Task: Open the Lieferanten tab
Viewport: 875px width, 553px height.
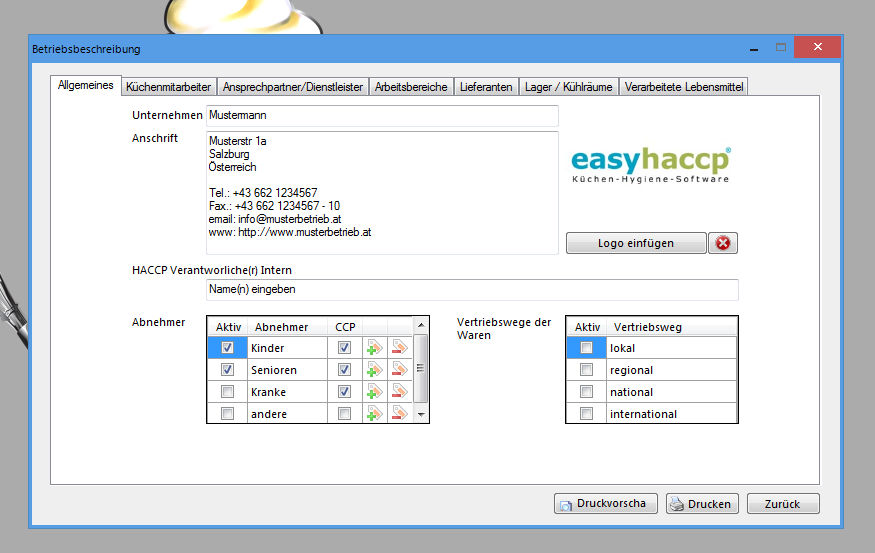Action: pyautogui.click(x=486, y=87)
